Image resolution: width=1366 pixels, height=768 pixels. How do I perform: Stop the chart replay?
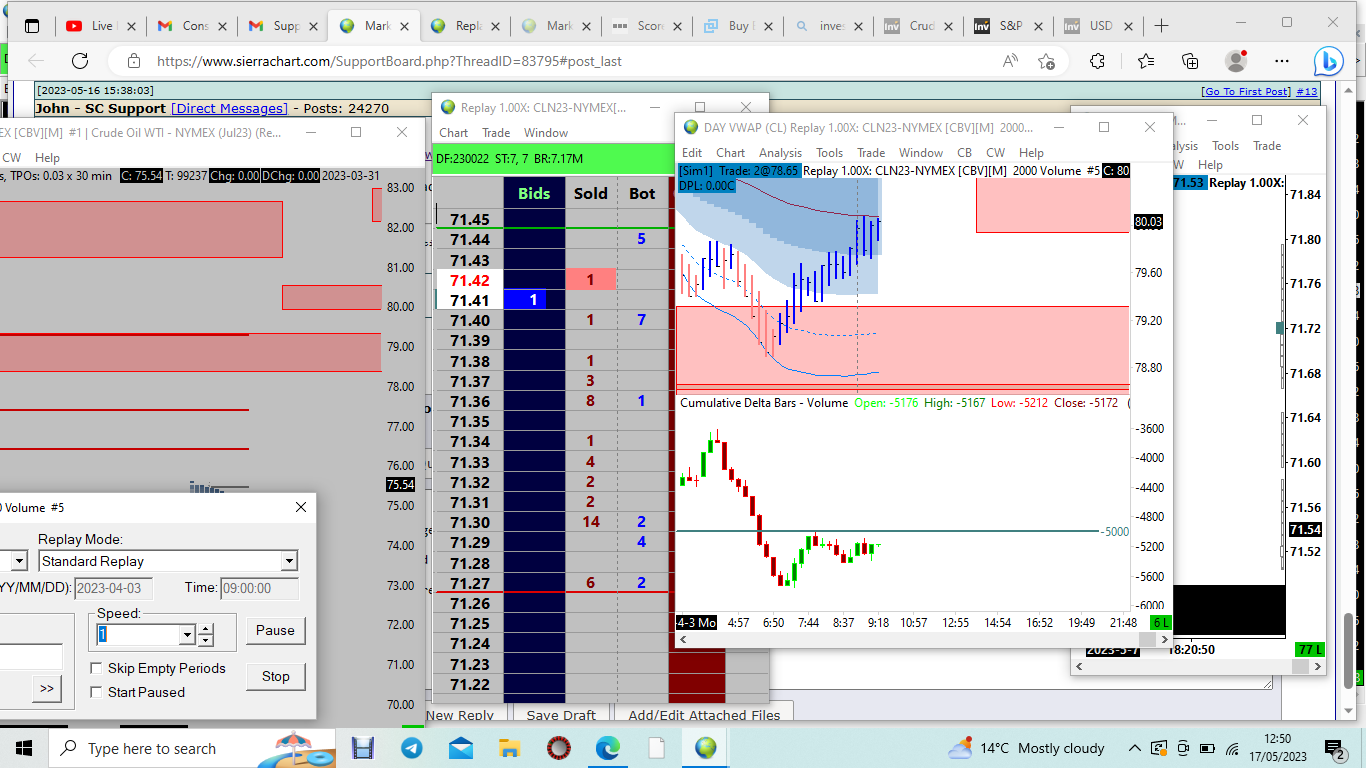[x=275, y=676]
